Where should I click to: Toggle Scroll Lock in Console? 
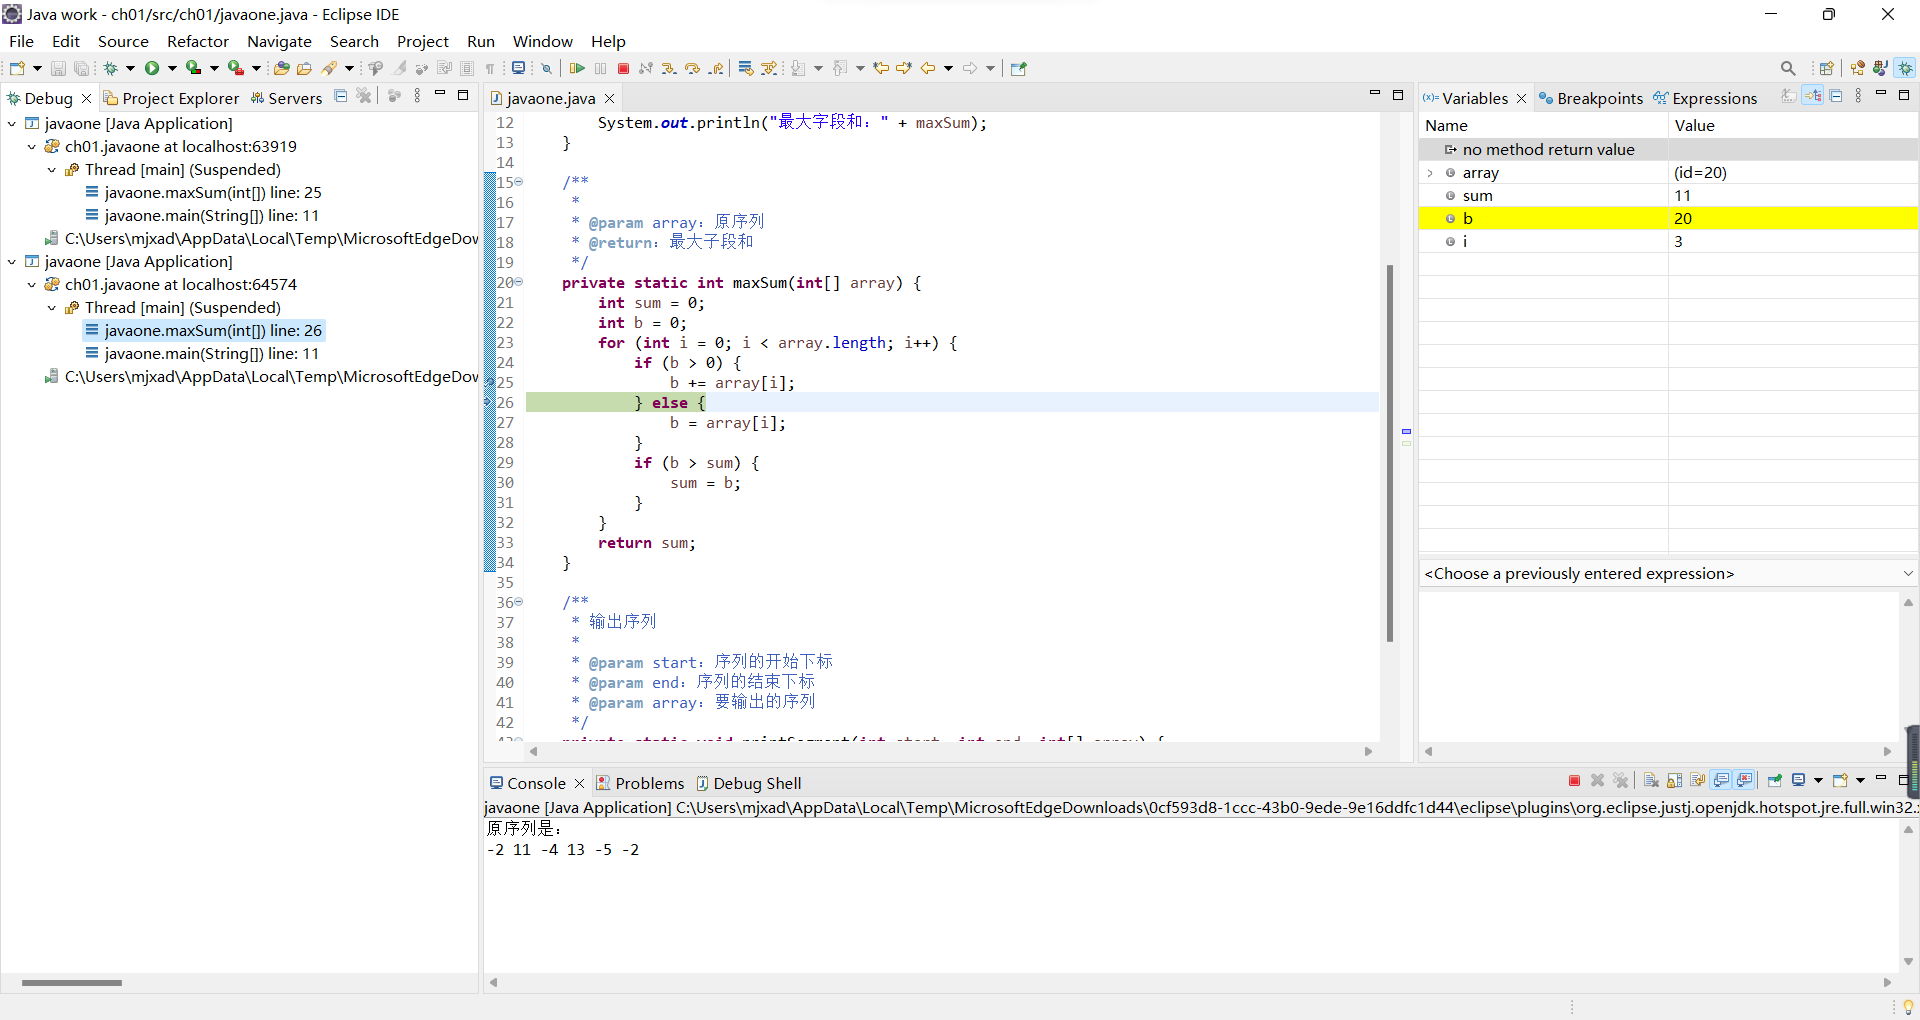(1674, 781)
